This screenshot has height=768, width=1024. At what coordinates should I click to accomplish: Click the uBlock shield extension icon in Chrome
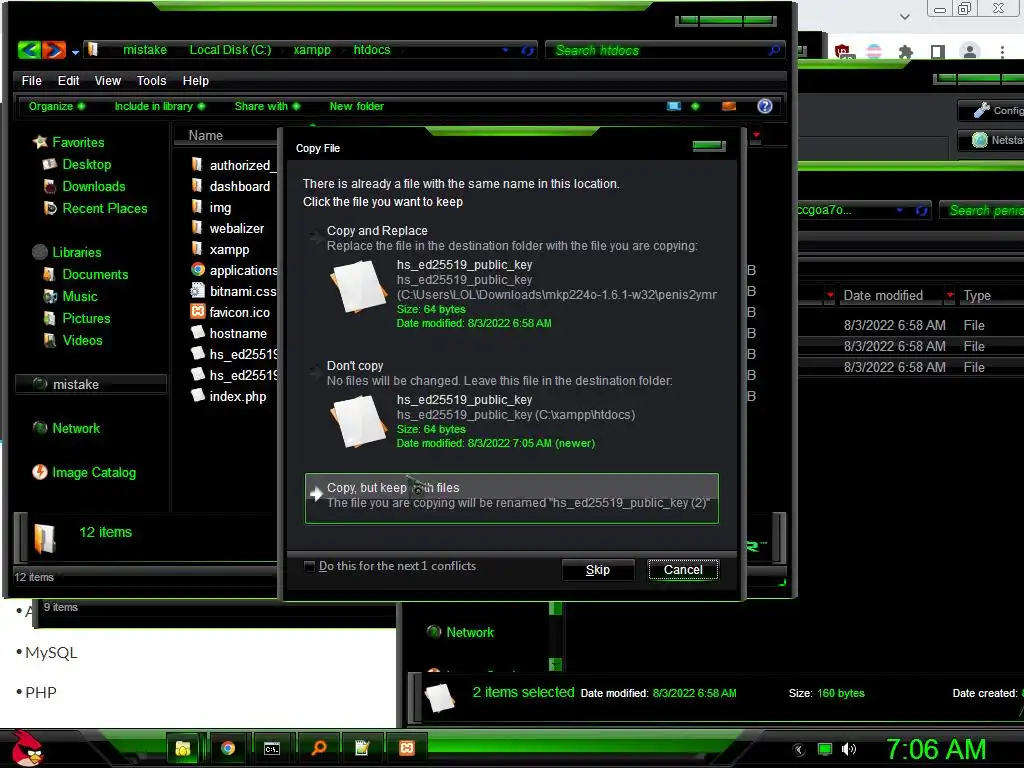tap(842, 52)
